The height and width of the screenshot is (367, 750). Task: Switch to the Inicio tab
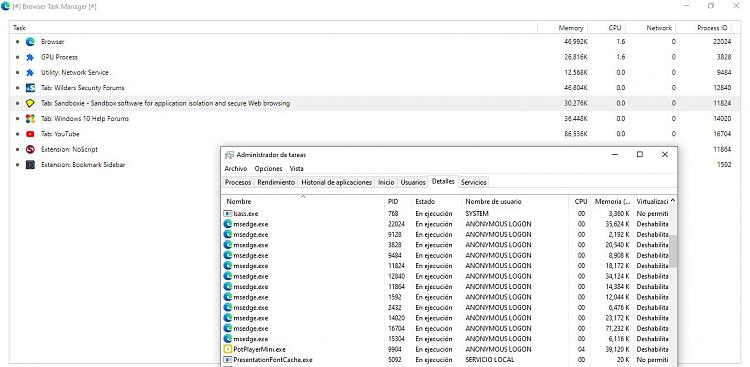386,182
